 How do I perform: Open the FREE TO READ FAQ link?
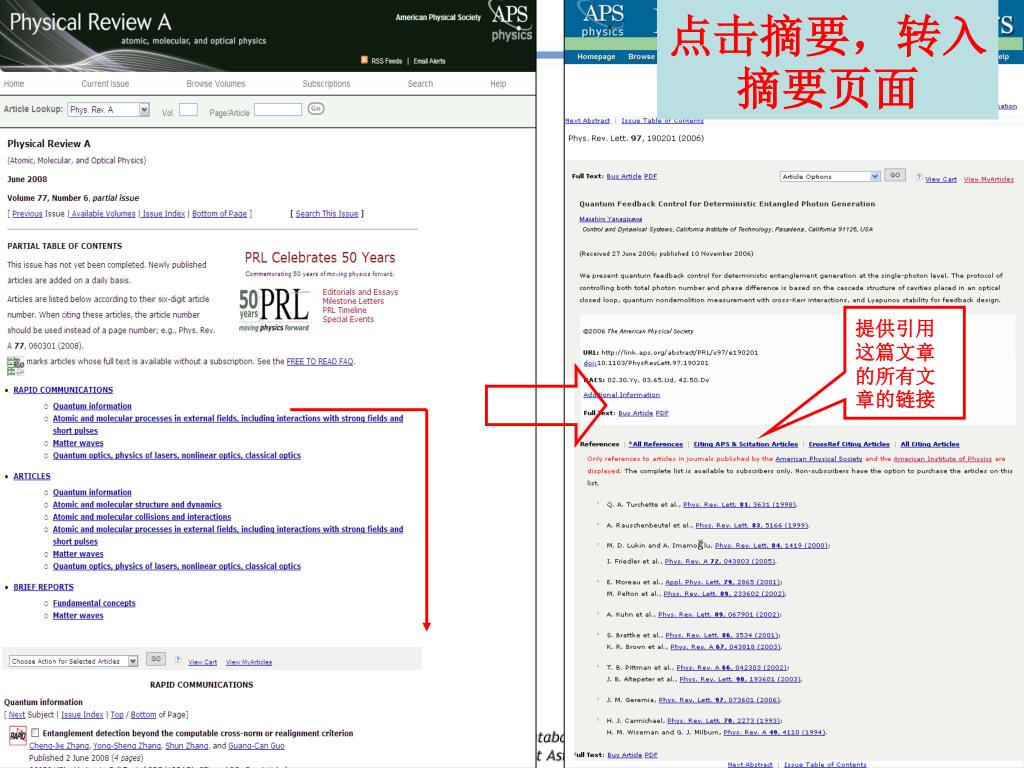click(x=320, y=361)
